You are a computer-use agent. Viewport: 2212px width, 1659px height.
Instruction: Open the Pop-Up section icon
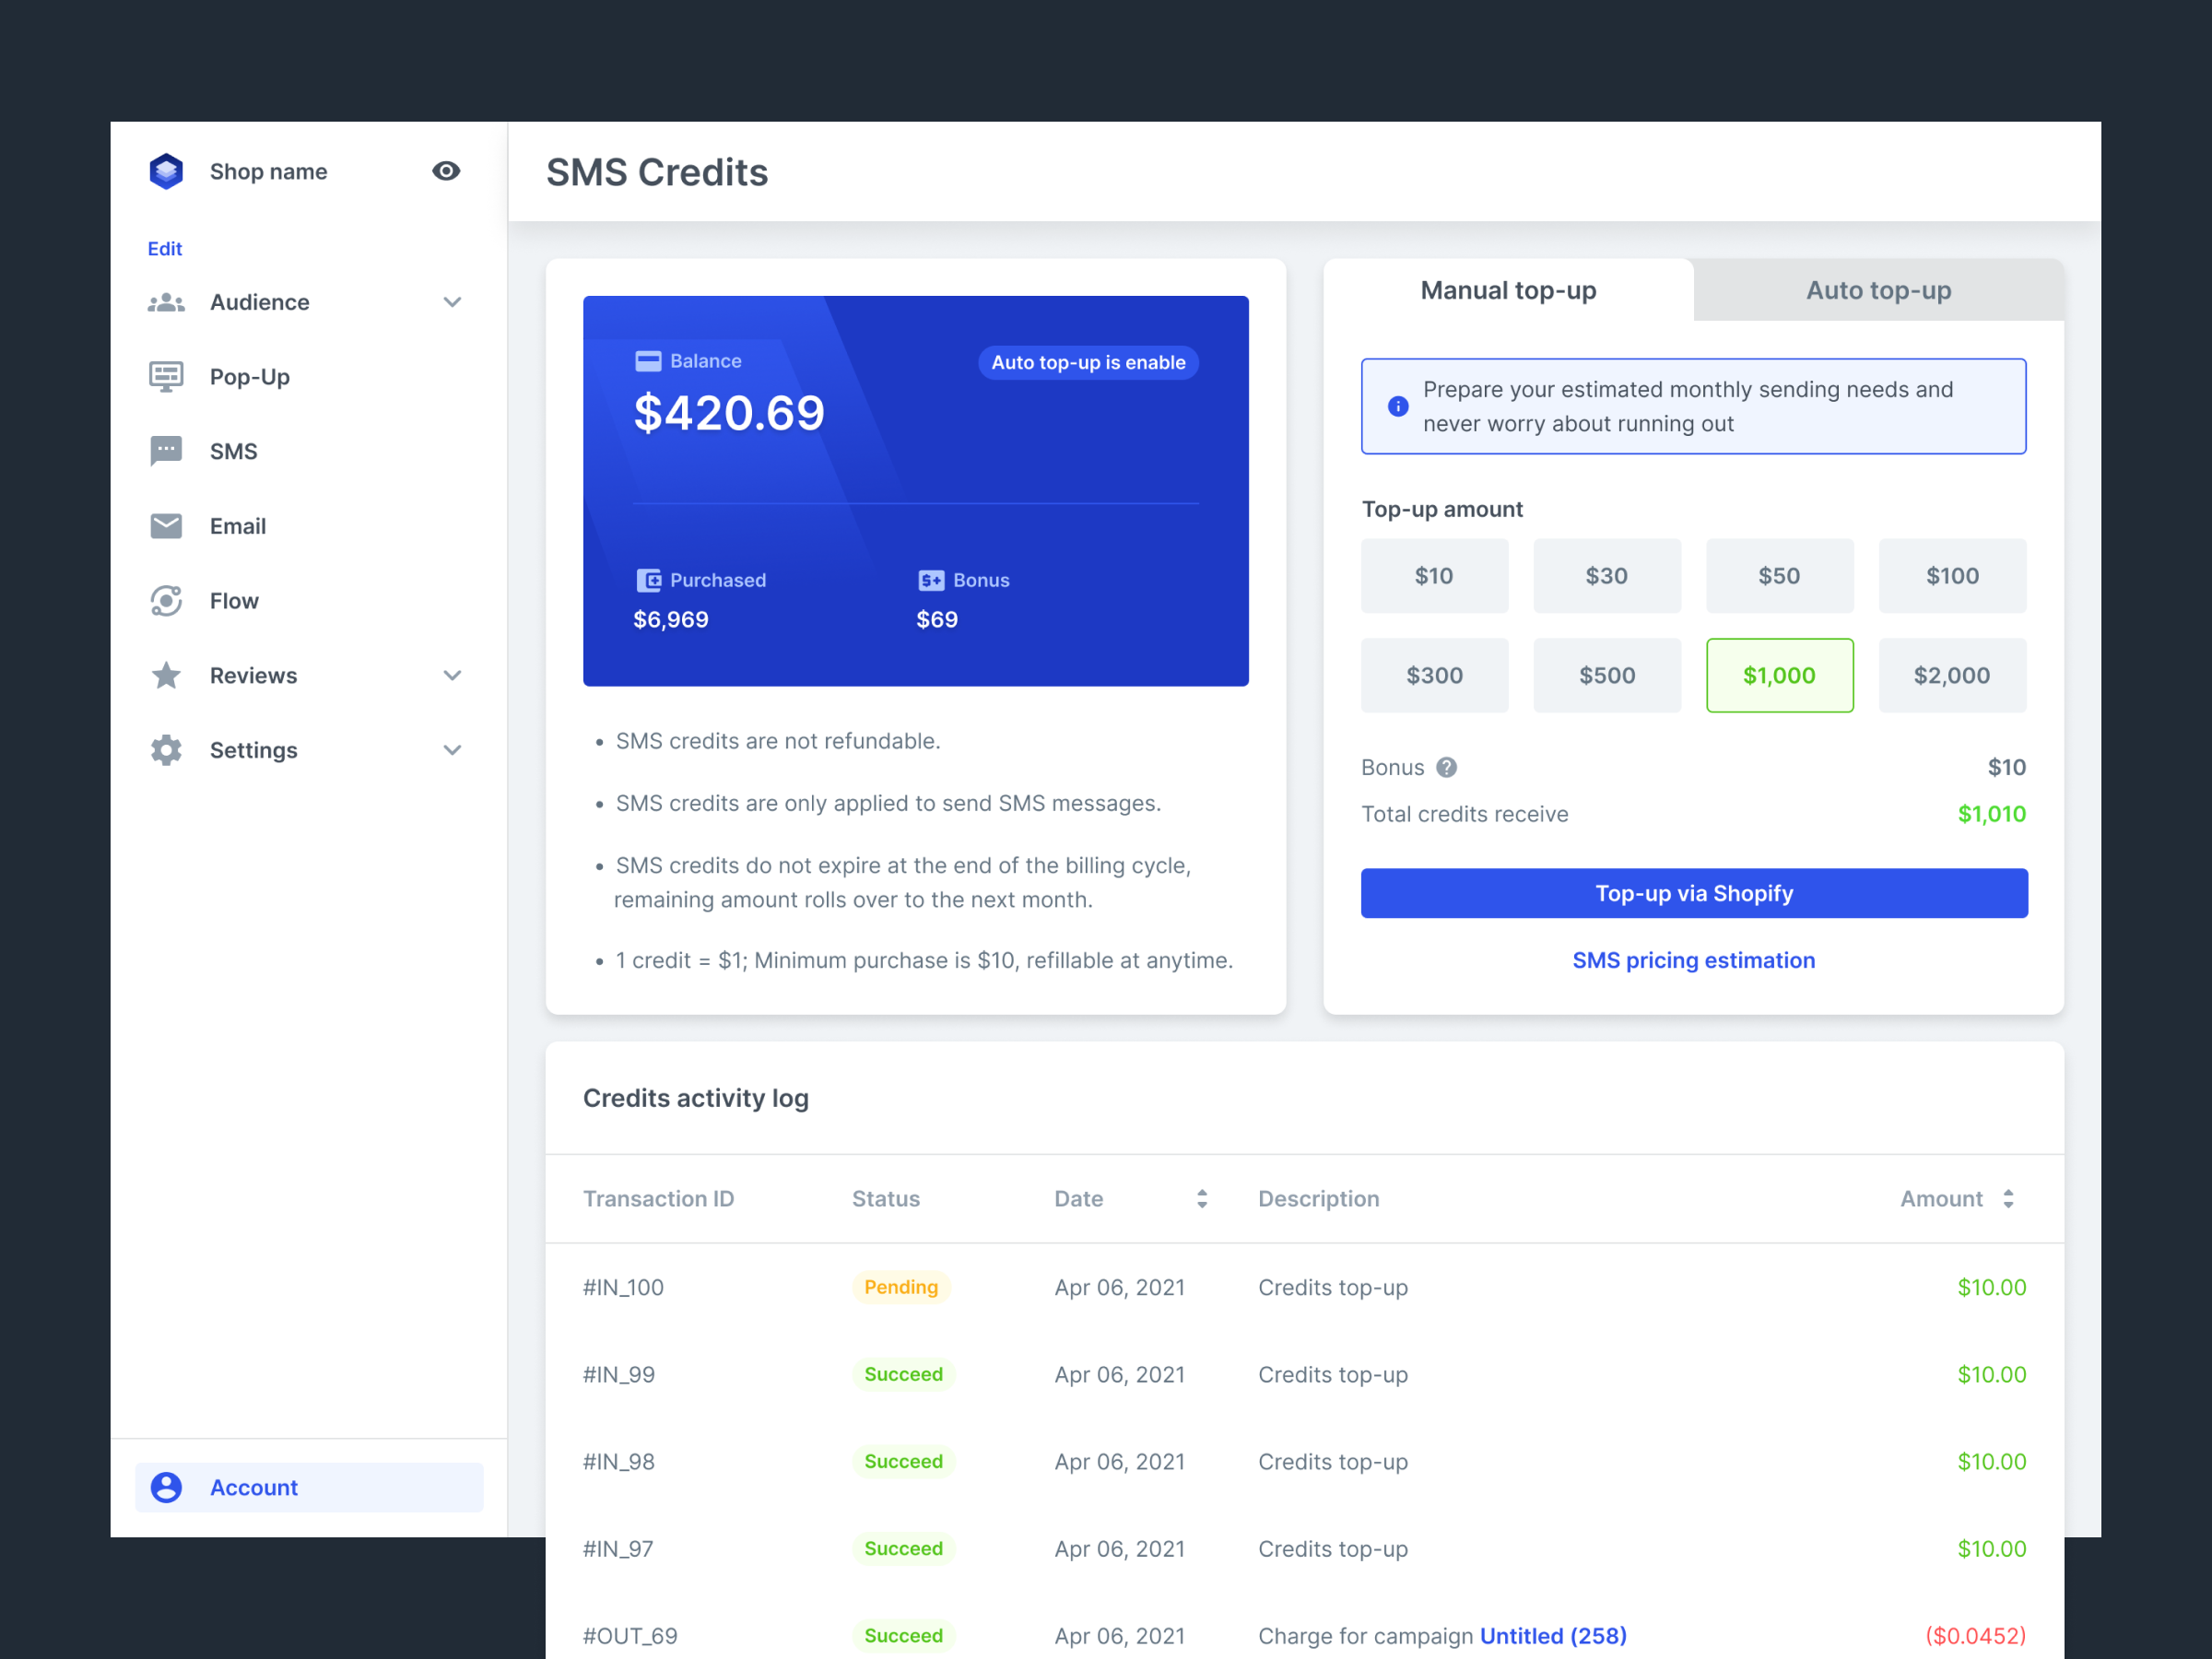166,377
